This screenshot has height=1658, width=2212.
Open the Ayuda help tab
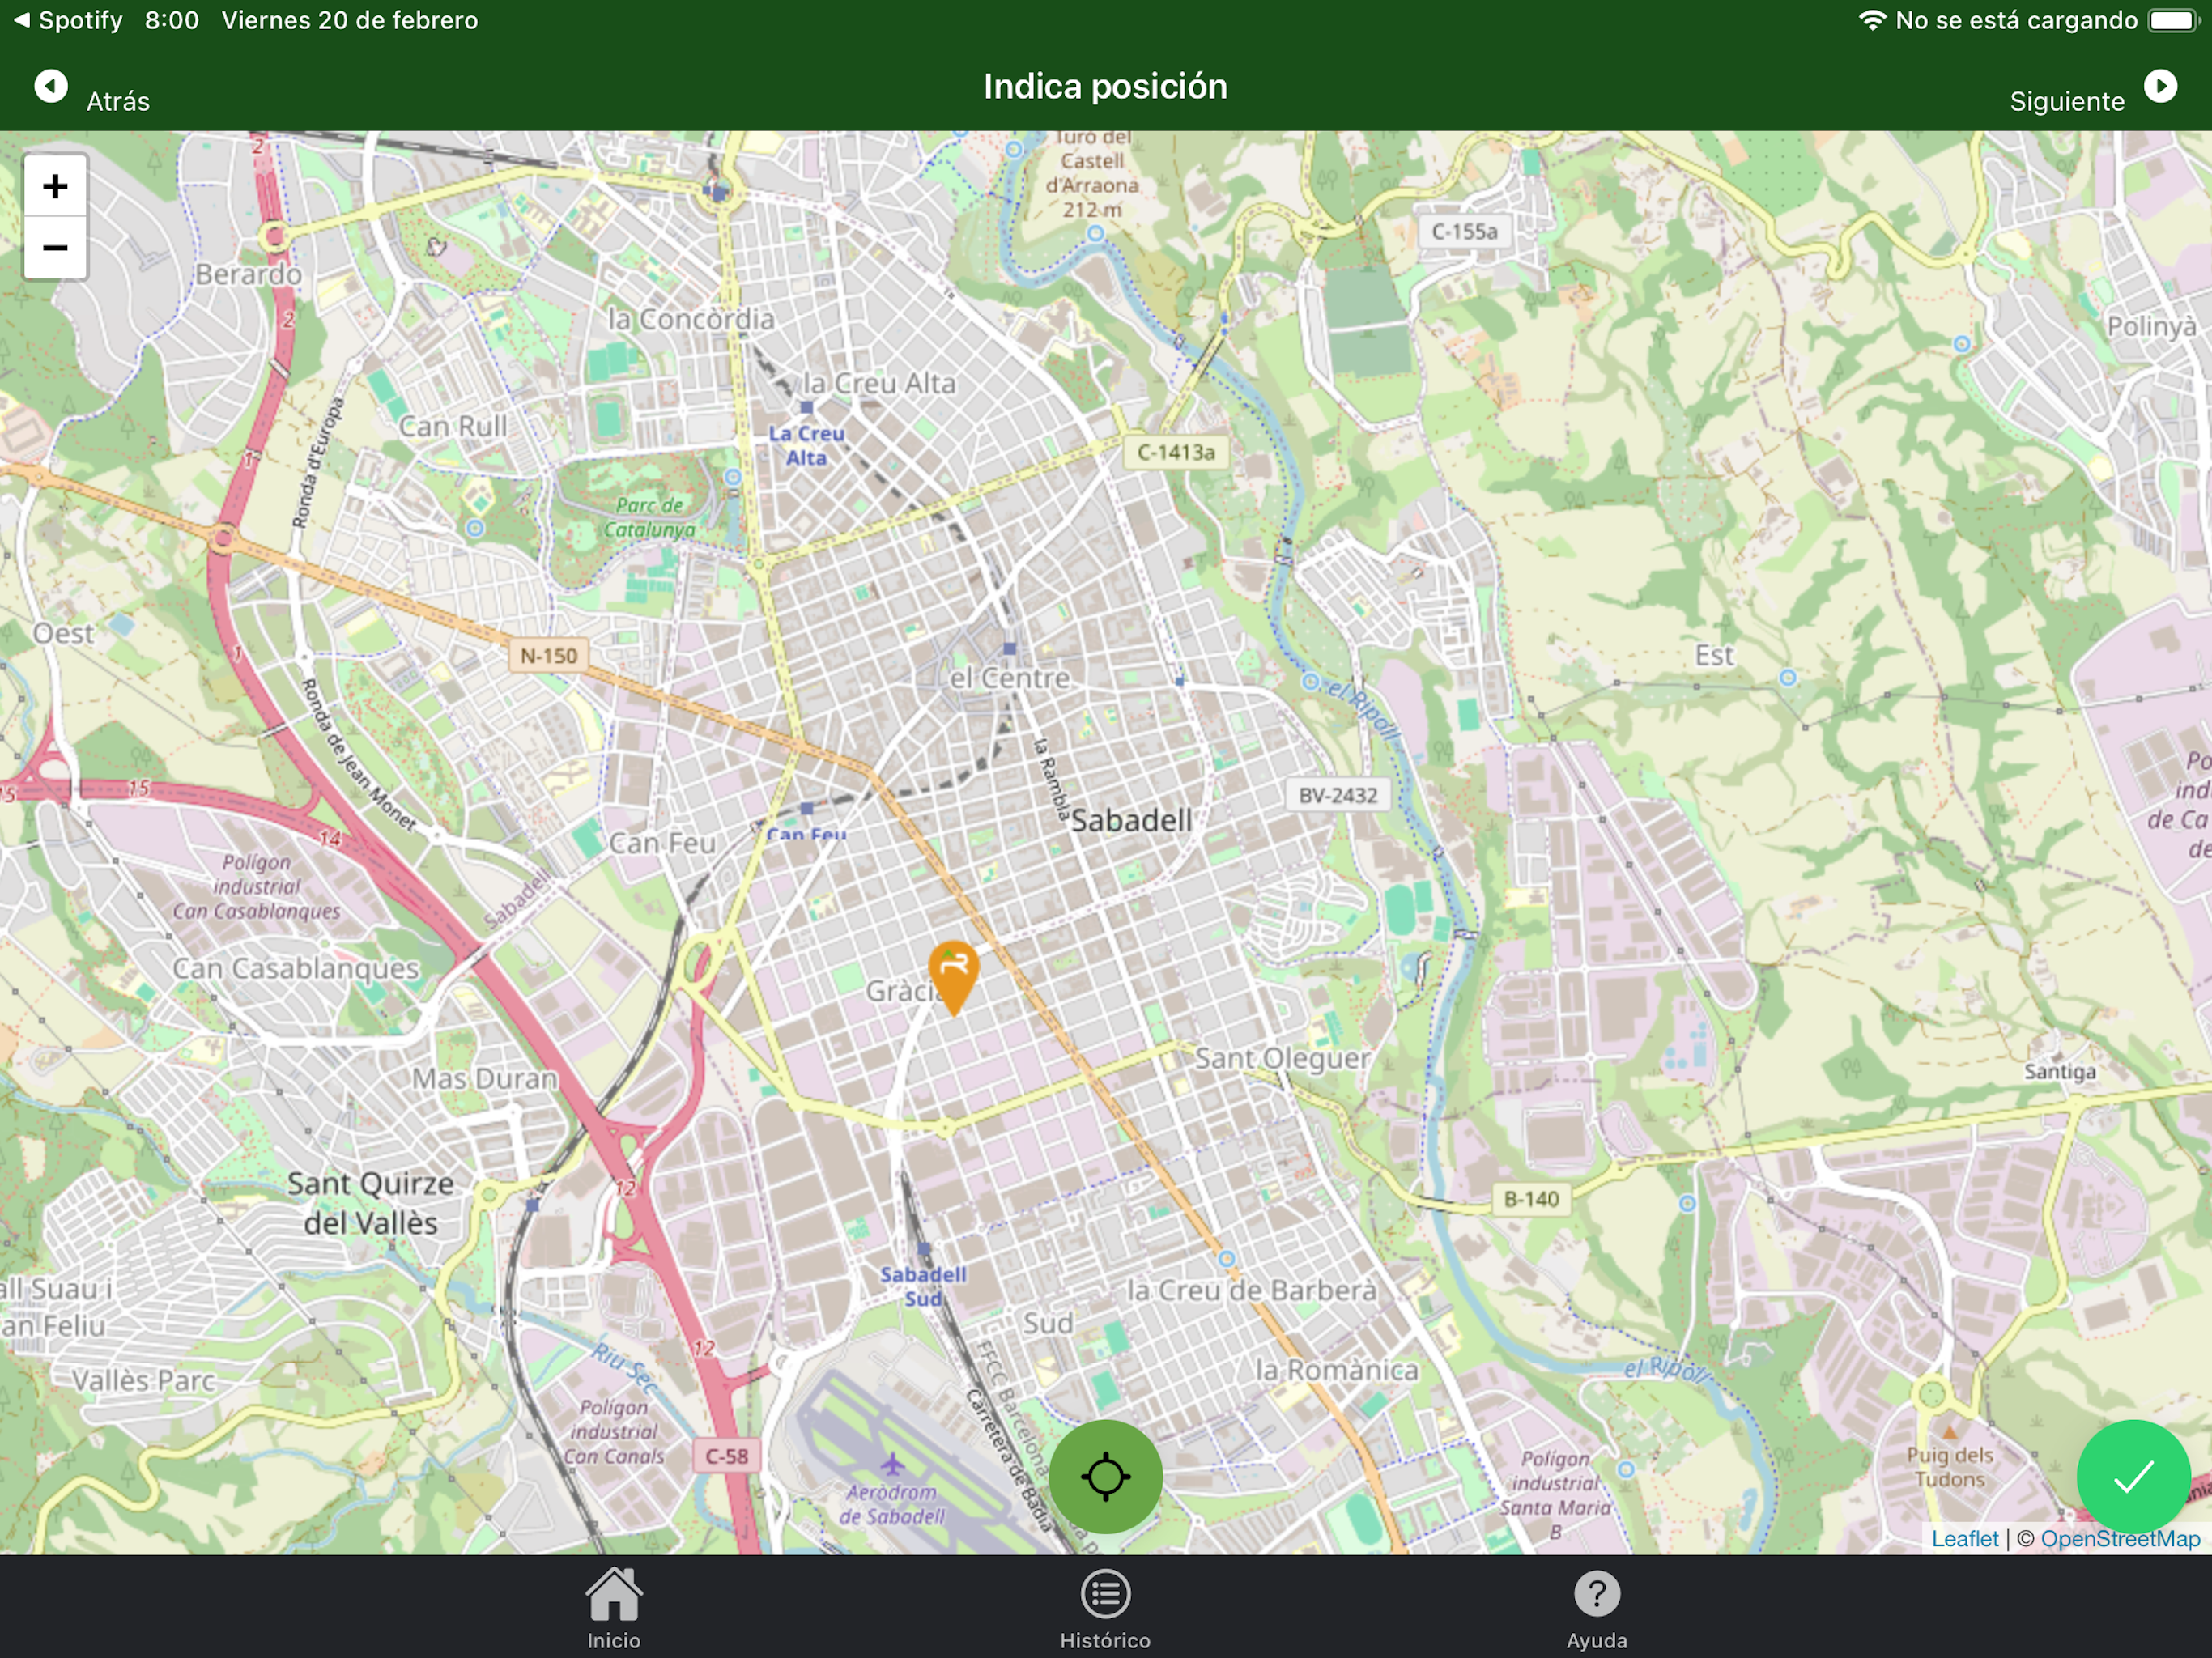[1597, 1607]
